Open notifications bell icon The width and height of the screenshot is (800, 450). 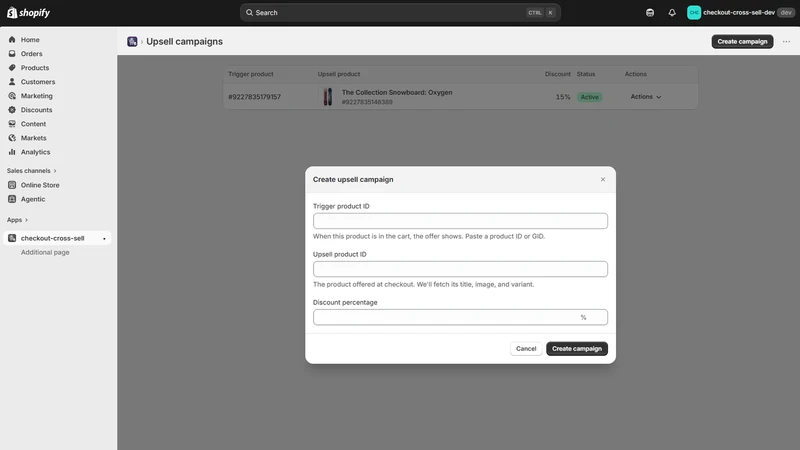pos(672,13)
